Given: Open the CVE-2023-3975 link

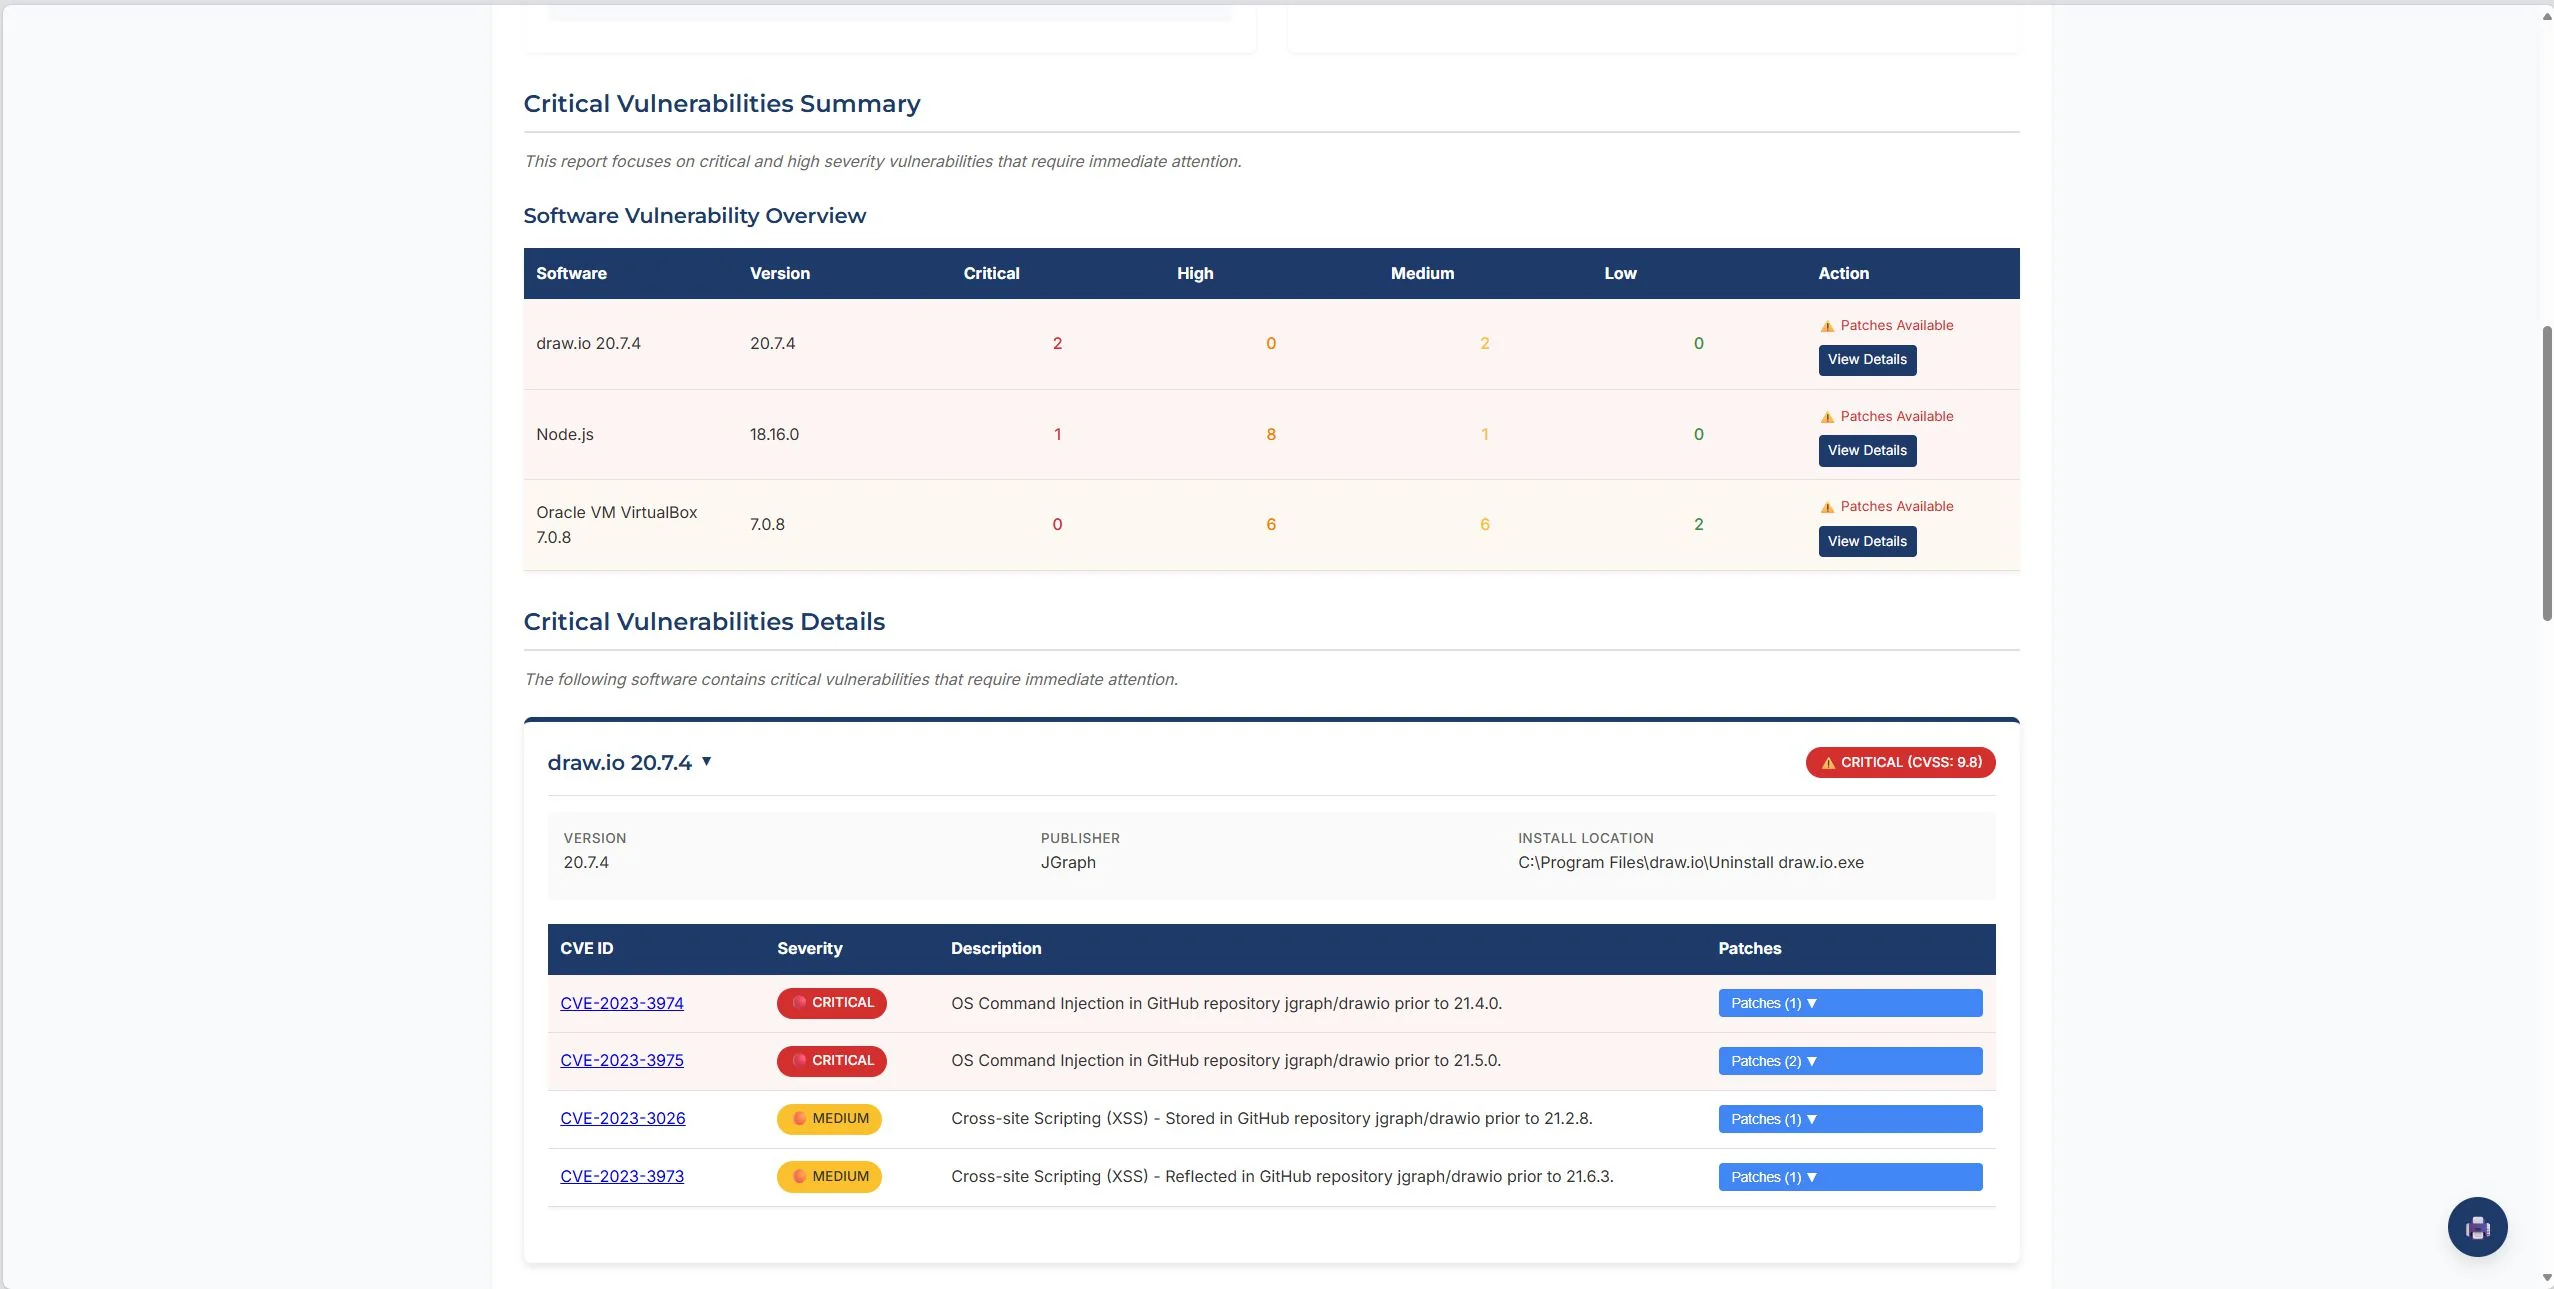Looking at the screenshot, I should point(622,1060).
